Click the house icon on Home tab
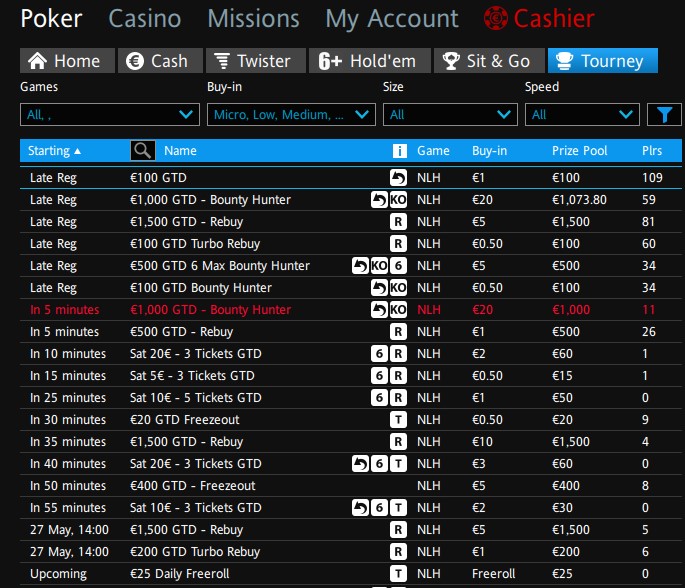This screenshot has height=588, width=685. pyautogui.click(x=38, y=61)
